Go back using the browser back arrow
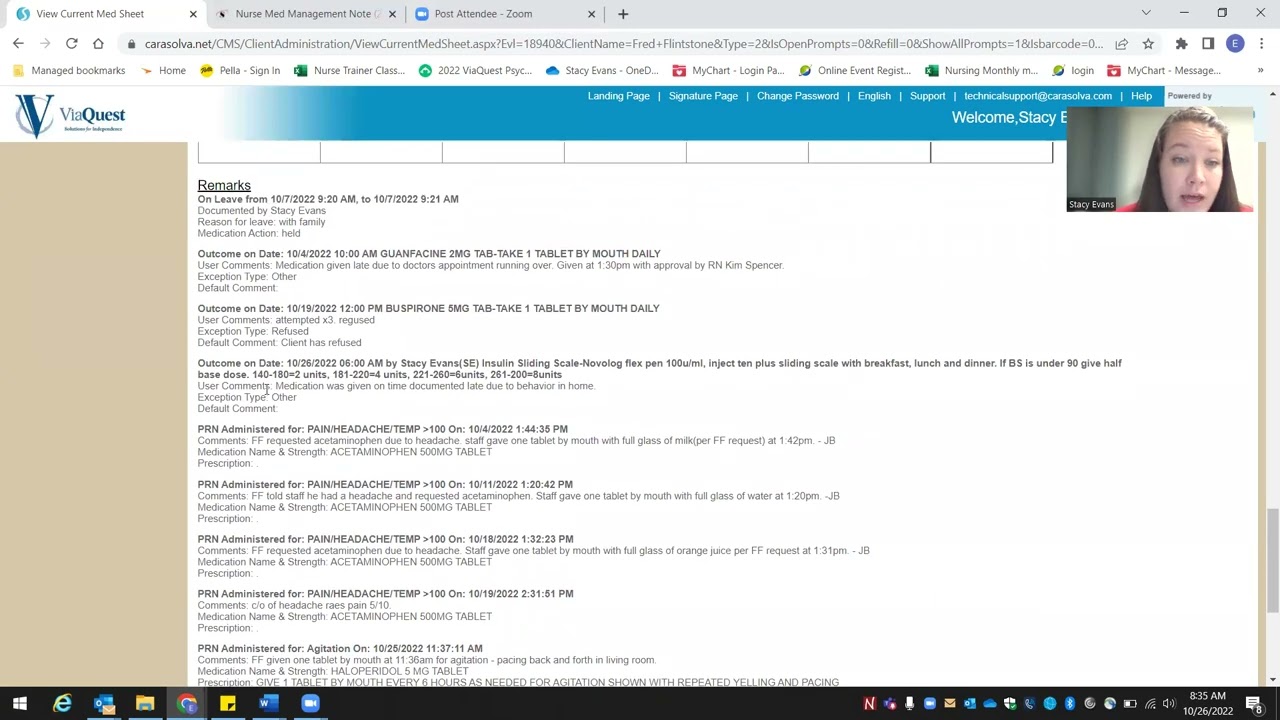 [x=18, y=44]
